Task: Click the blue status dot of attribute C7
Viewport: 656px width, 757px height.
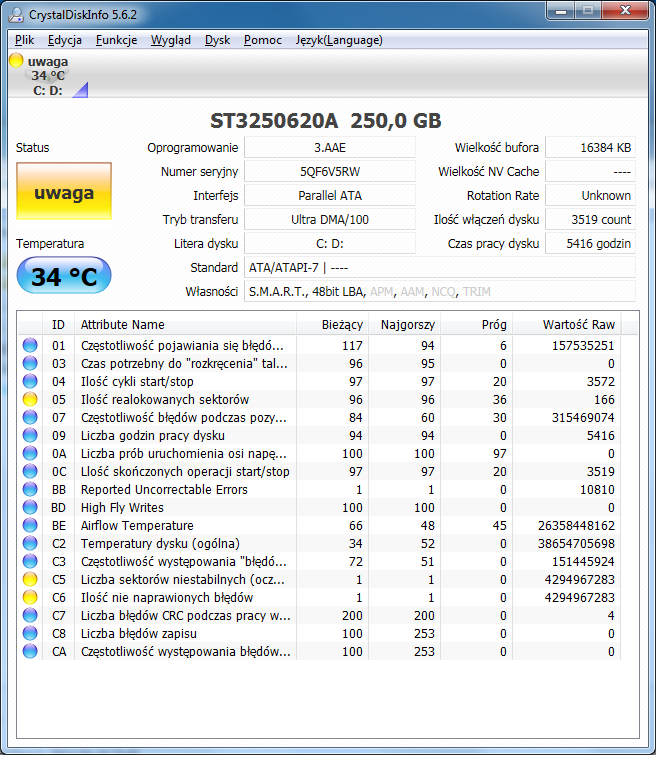Action: tap(30, 616)
